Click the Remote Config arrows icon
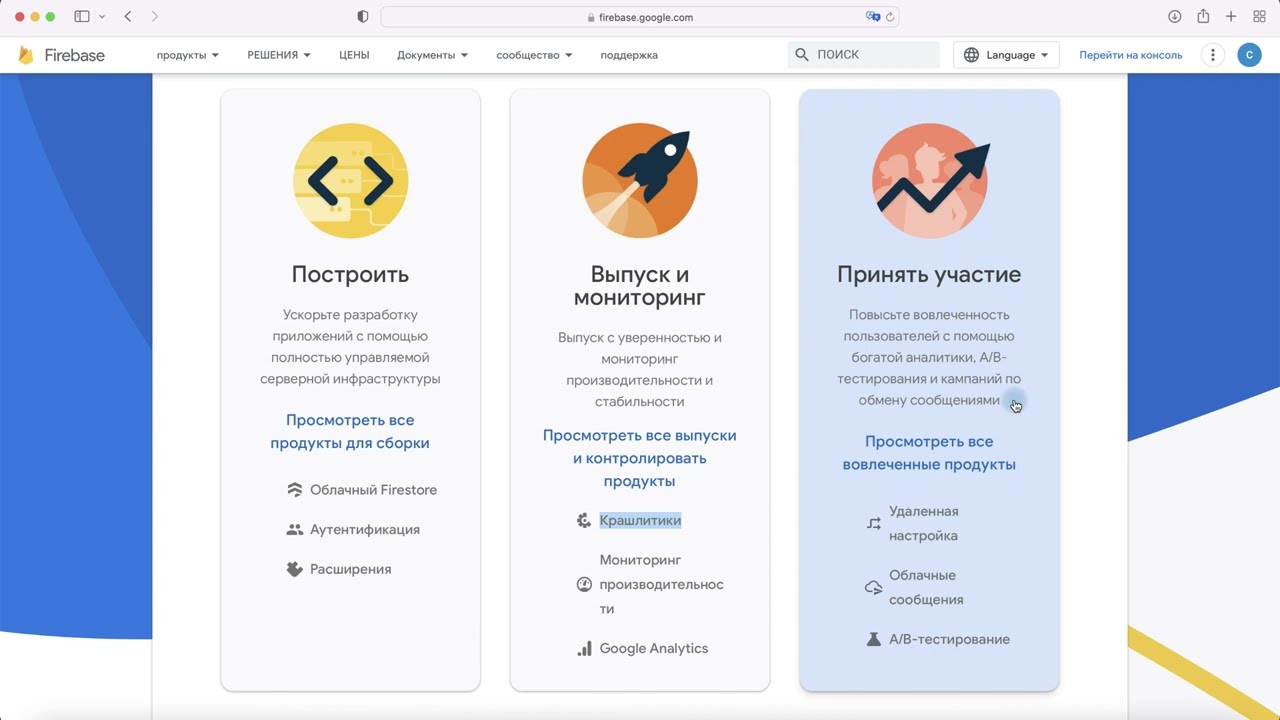 coord(874,523)
